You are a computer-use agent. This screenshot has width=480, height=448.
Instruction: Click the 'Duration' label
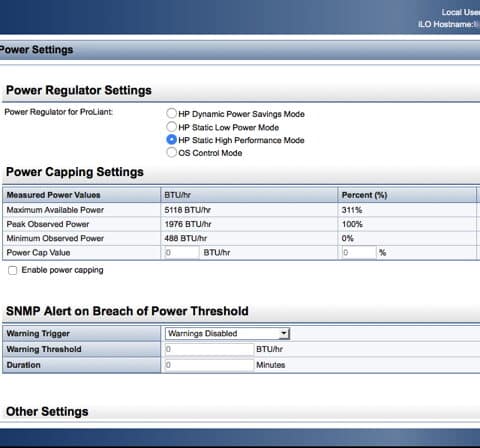pos(23,365)
